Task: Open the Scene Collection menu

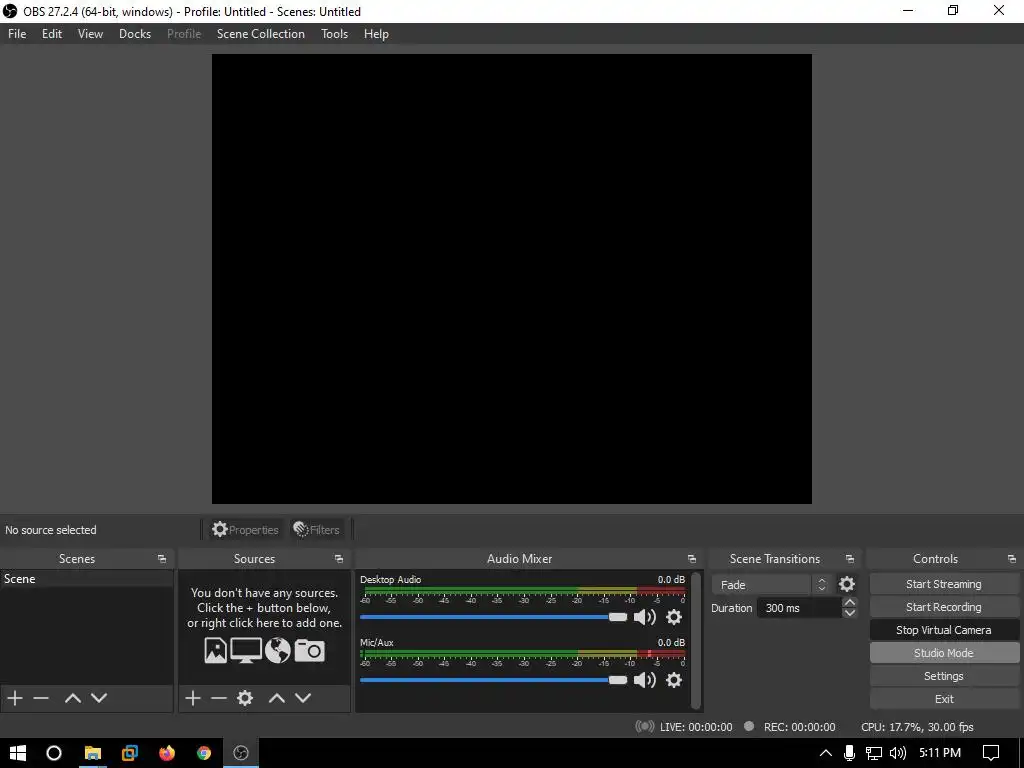Action: coord(261,34)
